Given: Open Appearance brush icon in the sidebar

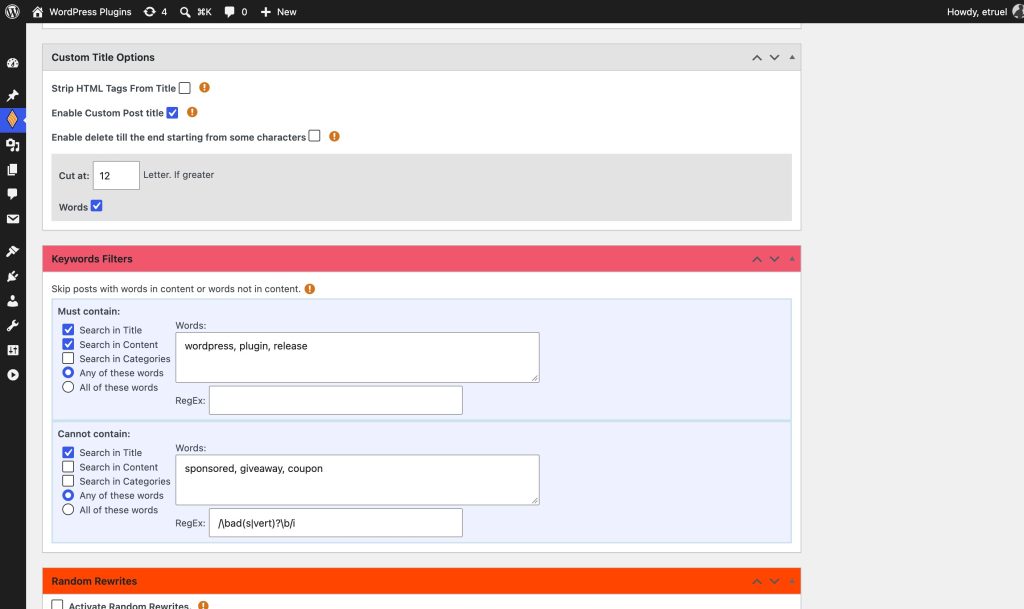Looking at the screenshot, I should coord(12,251).
